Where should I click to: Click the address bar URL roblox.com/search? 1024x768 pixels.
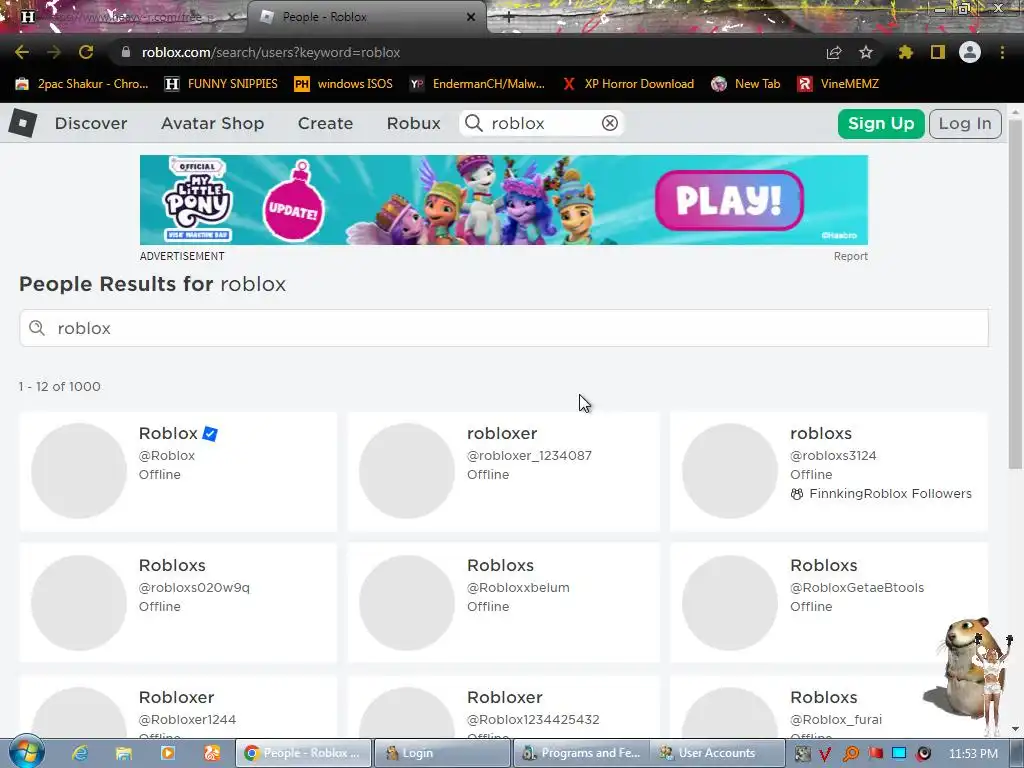(x=270, y=52)
